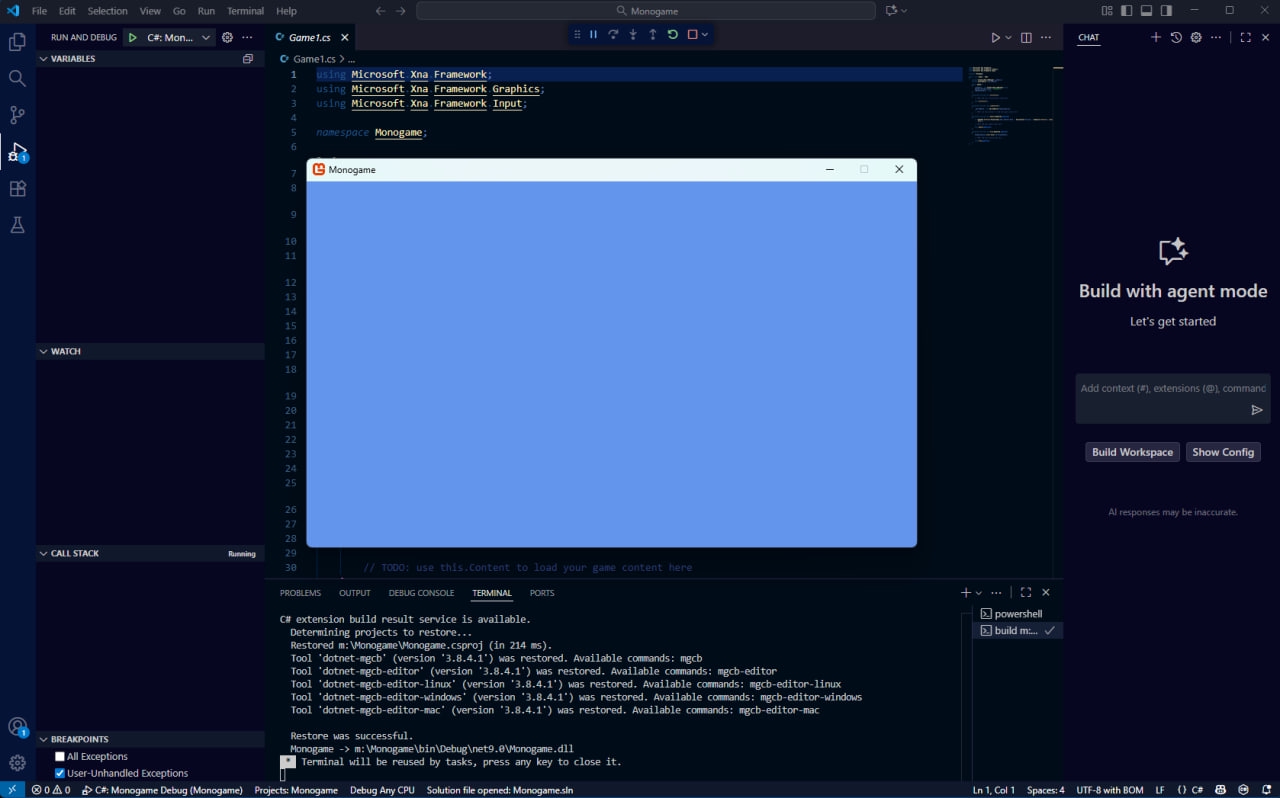Open the Extensions view icon

[x=16, y=188]
